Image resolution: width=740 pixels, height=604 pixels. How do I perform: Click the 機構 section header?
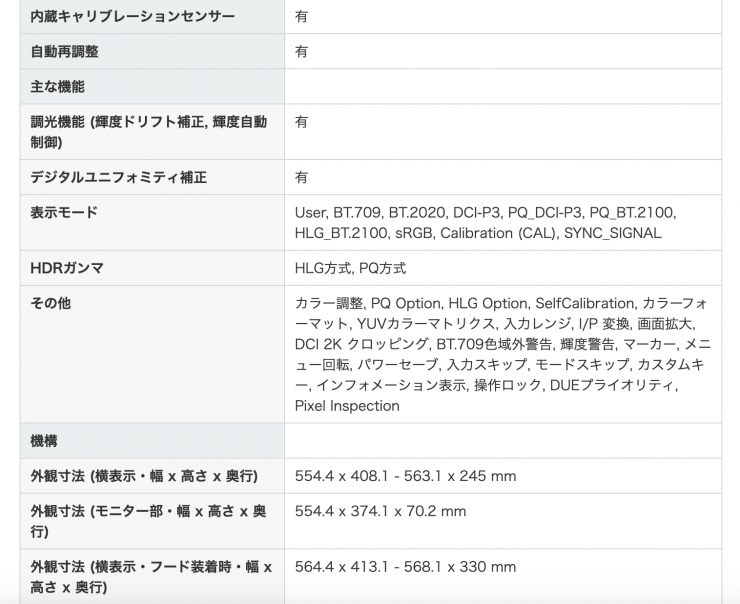(44, 440)
